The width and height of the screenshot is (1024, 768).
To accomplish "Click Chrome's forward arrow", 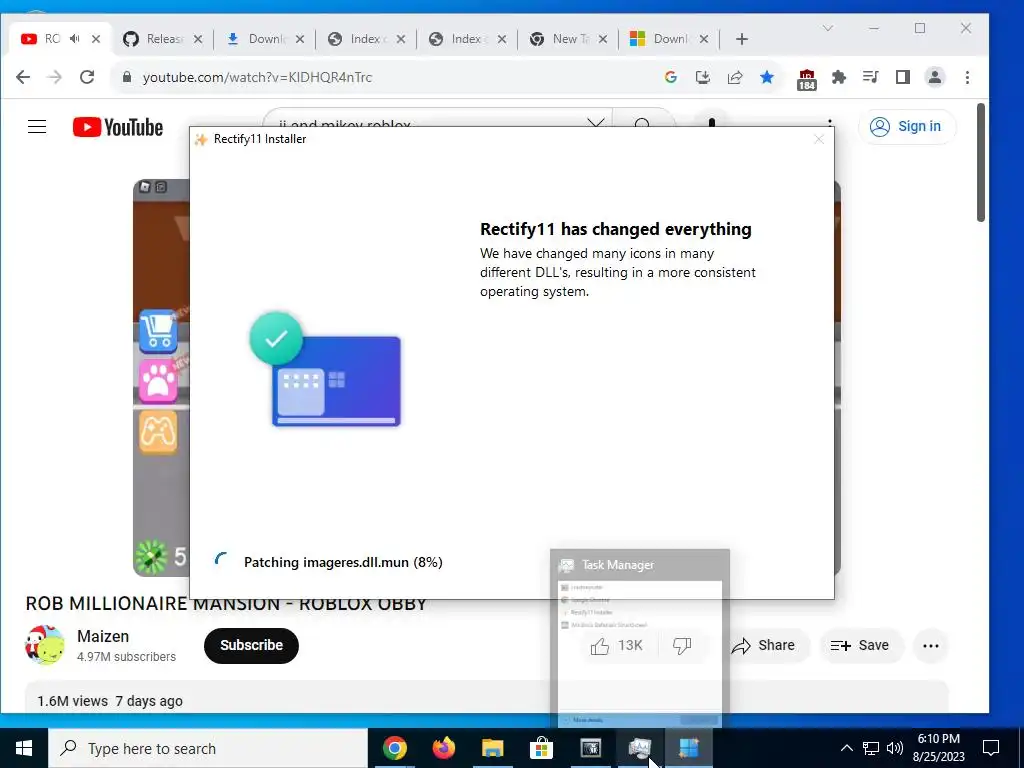I will coord(55,77).
